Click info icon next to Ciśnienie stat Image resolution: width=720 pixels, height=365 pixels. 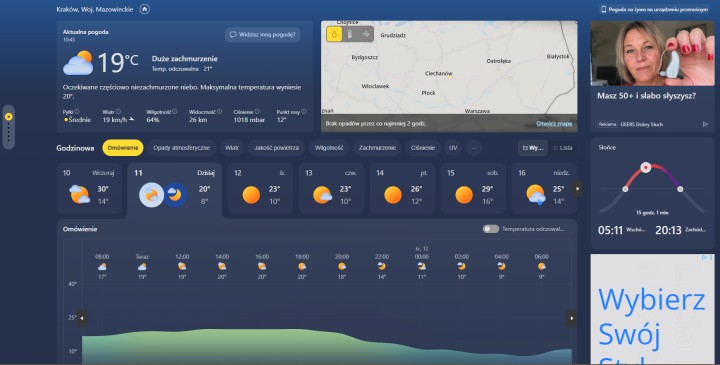(x=257, y=112)
